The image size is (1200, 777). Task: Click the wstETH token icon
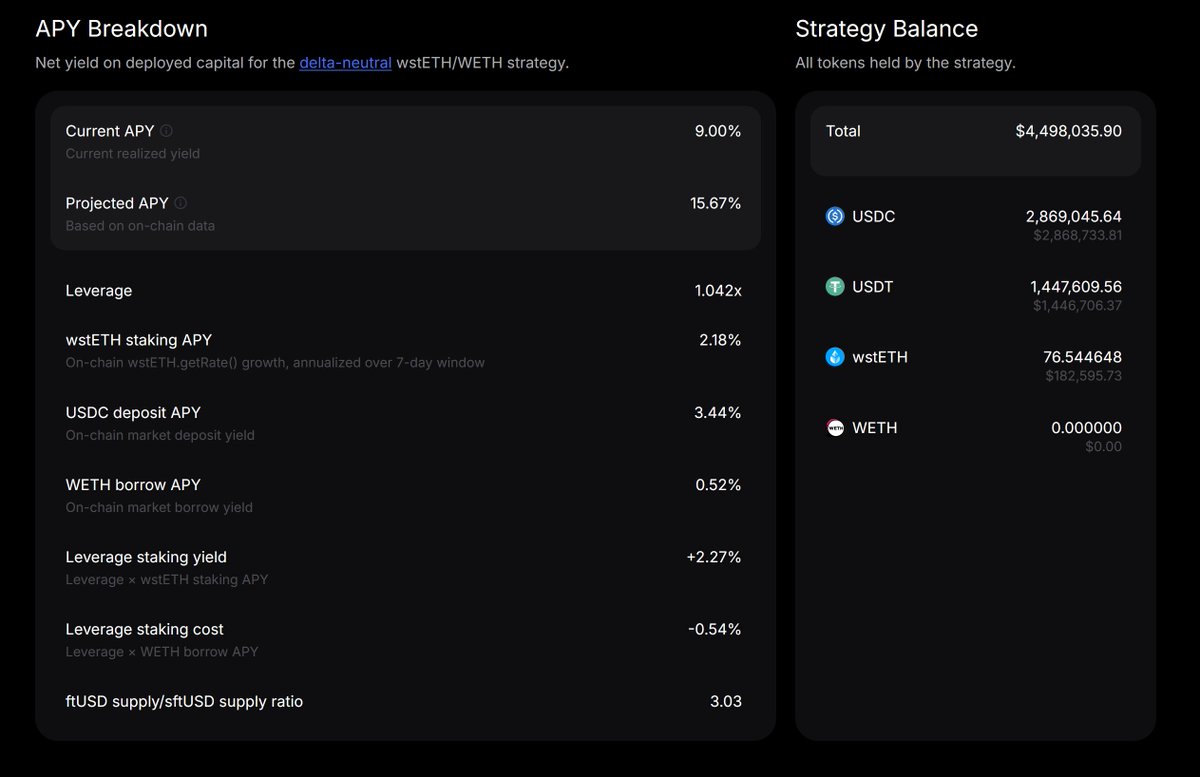coord(835,357)
